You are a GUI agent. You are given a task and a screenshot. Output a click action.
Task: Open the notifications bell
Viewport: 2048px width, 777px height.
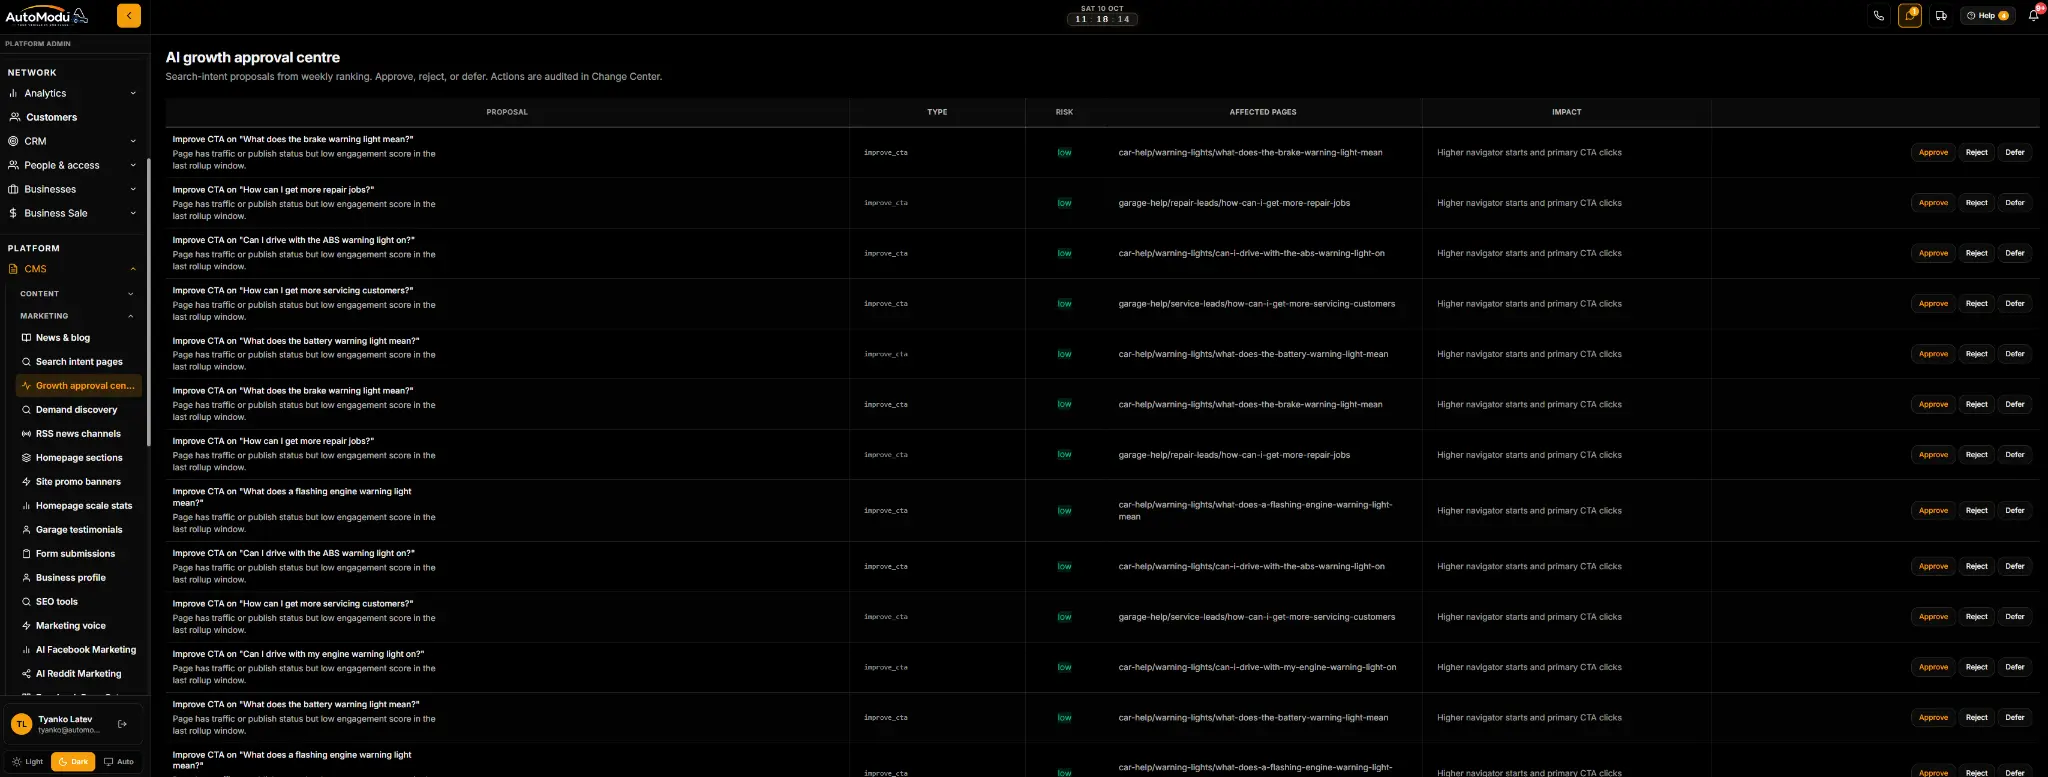pyautogui.click(x=2033, y=16)
